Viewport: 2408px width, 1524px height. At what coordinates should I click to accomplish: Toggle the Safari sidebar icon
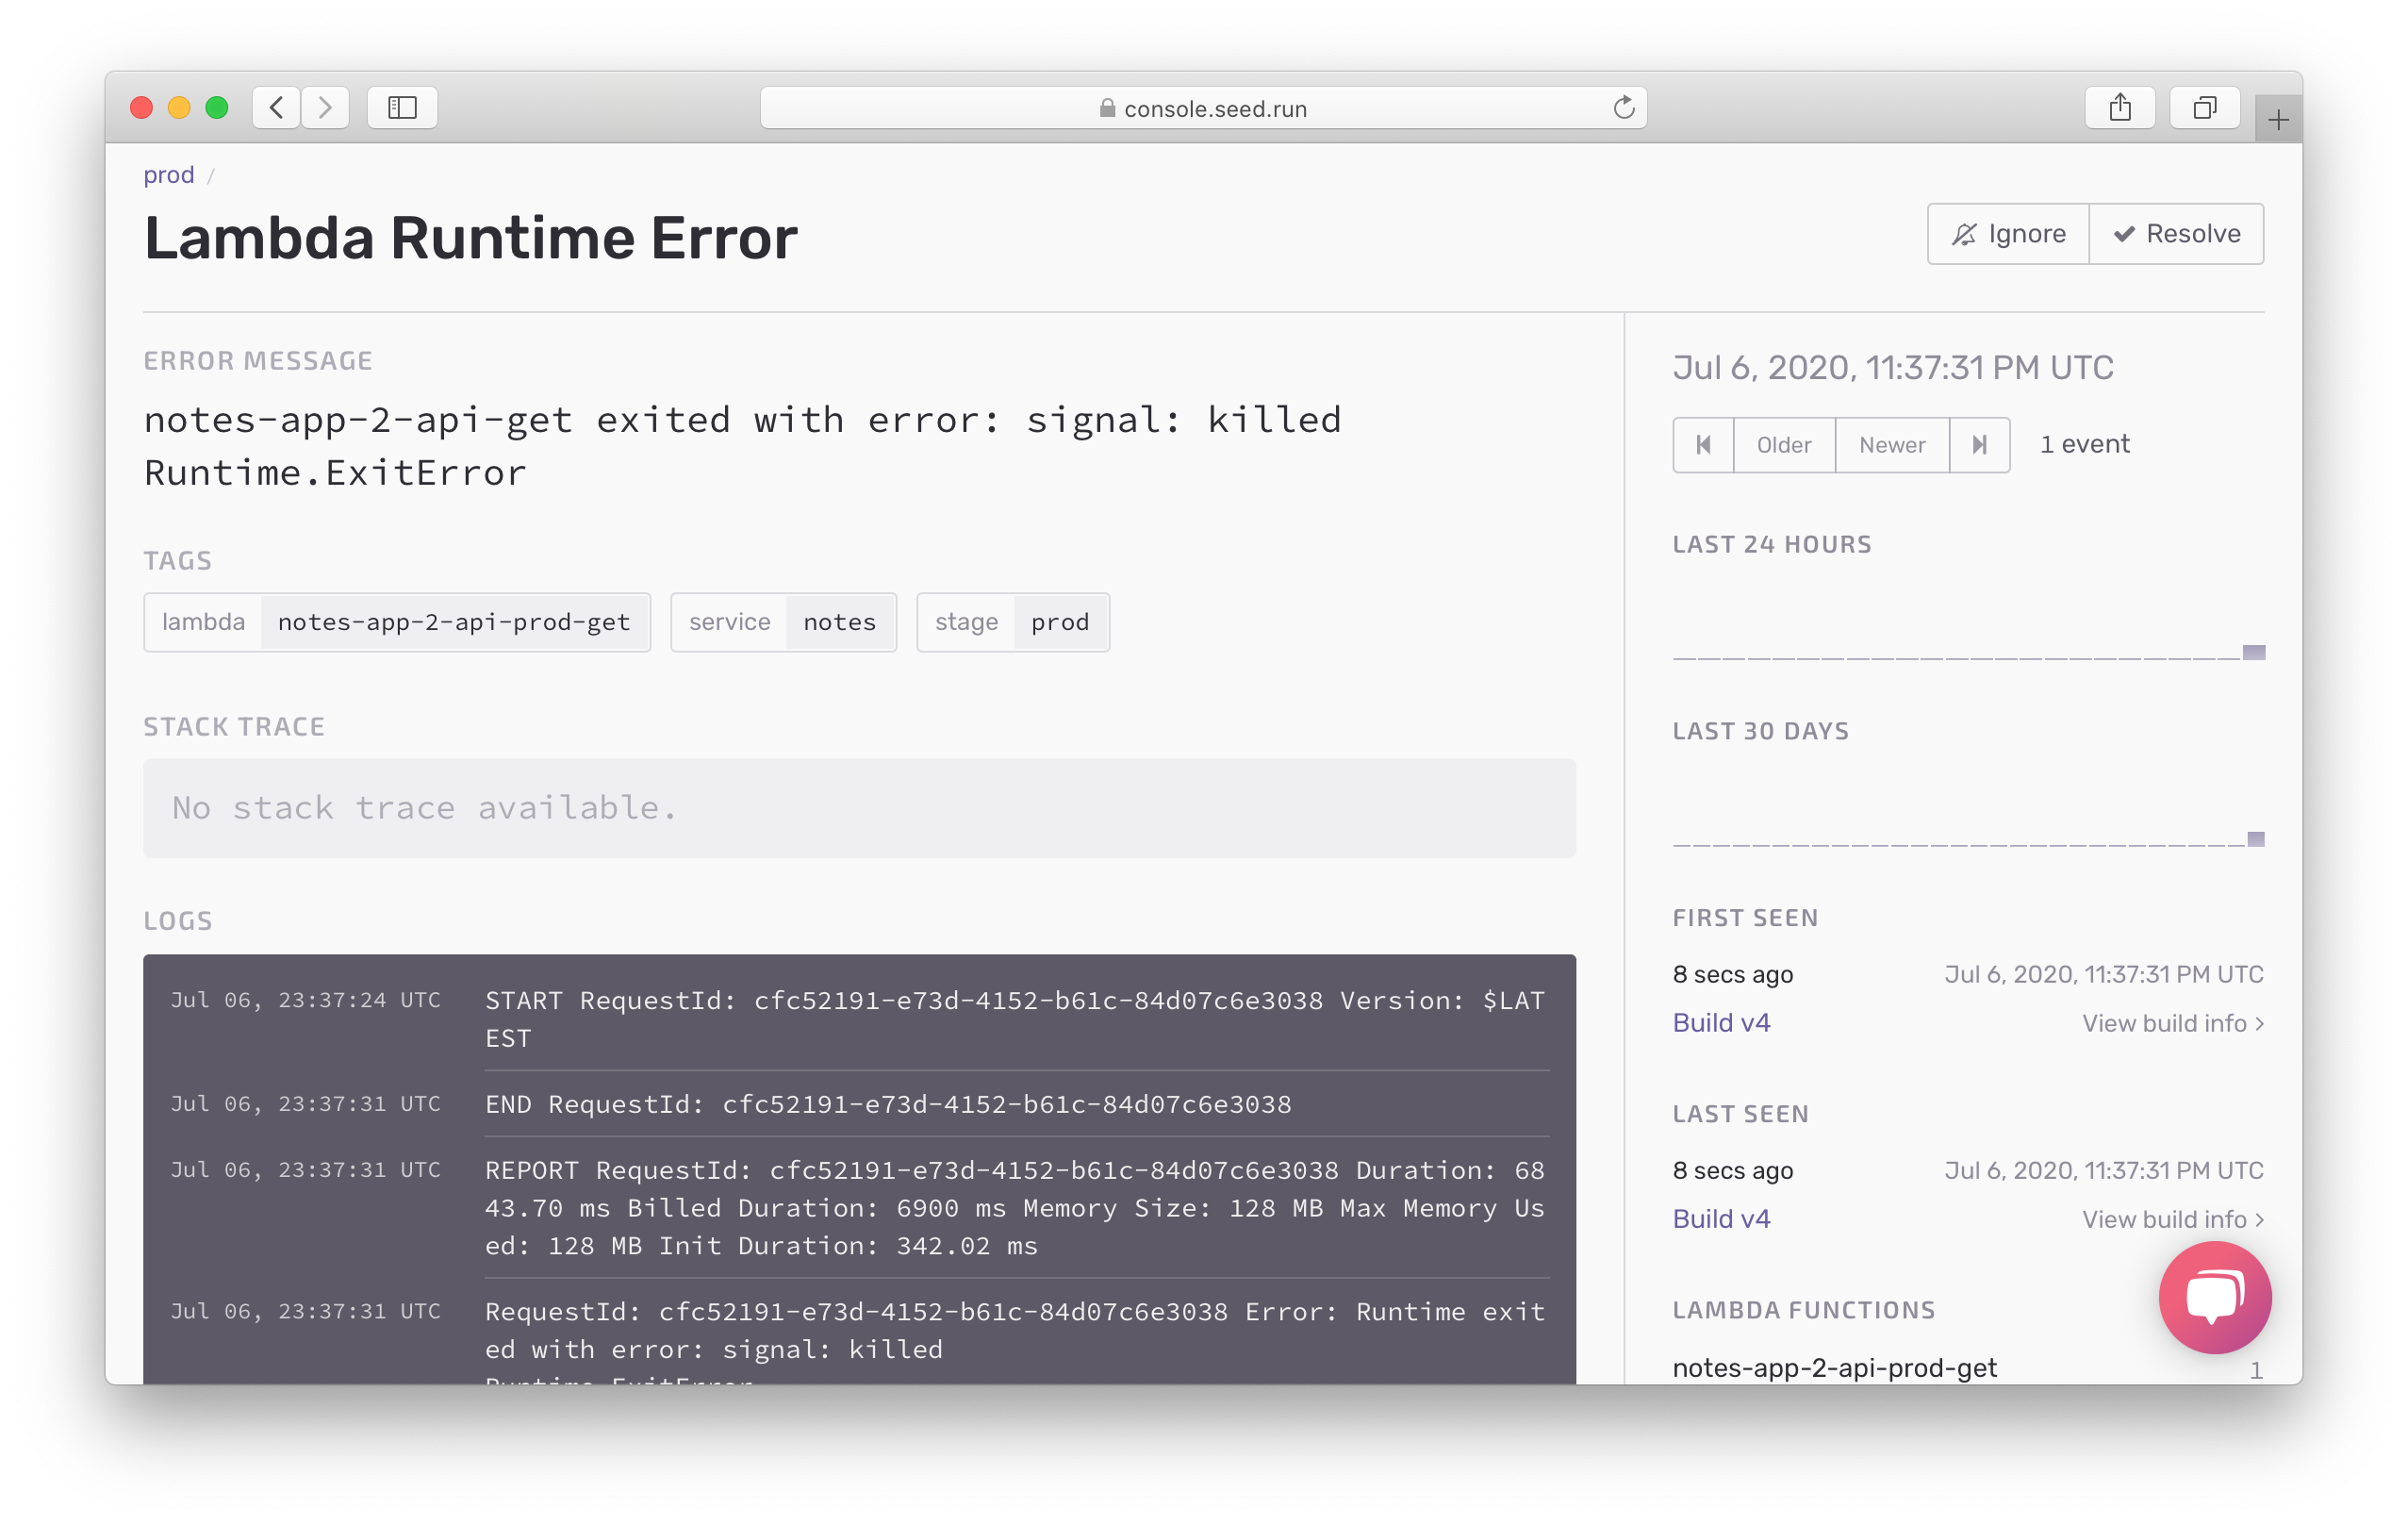(x=402, y=108)
